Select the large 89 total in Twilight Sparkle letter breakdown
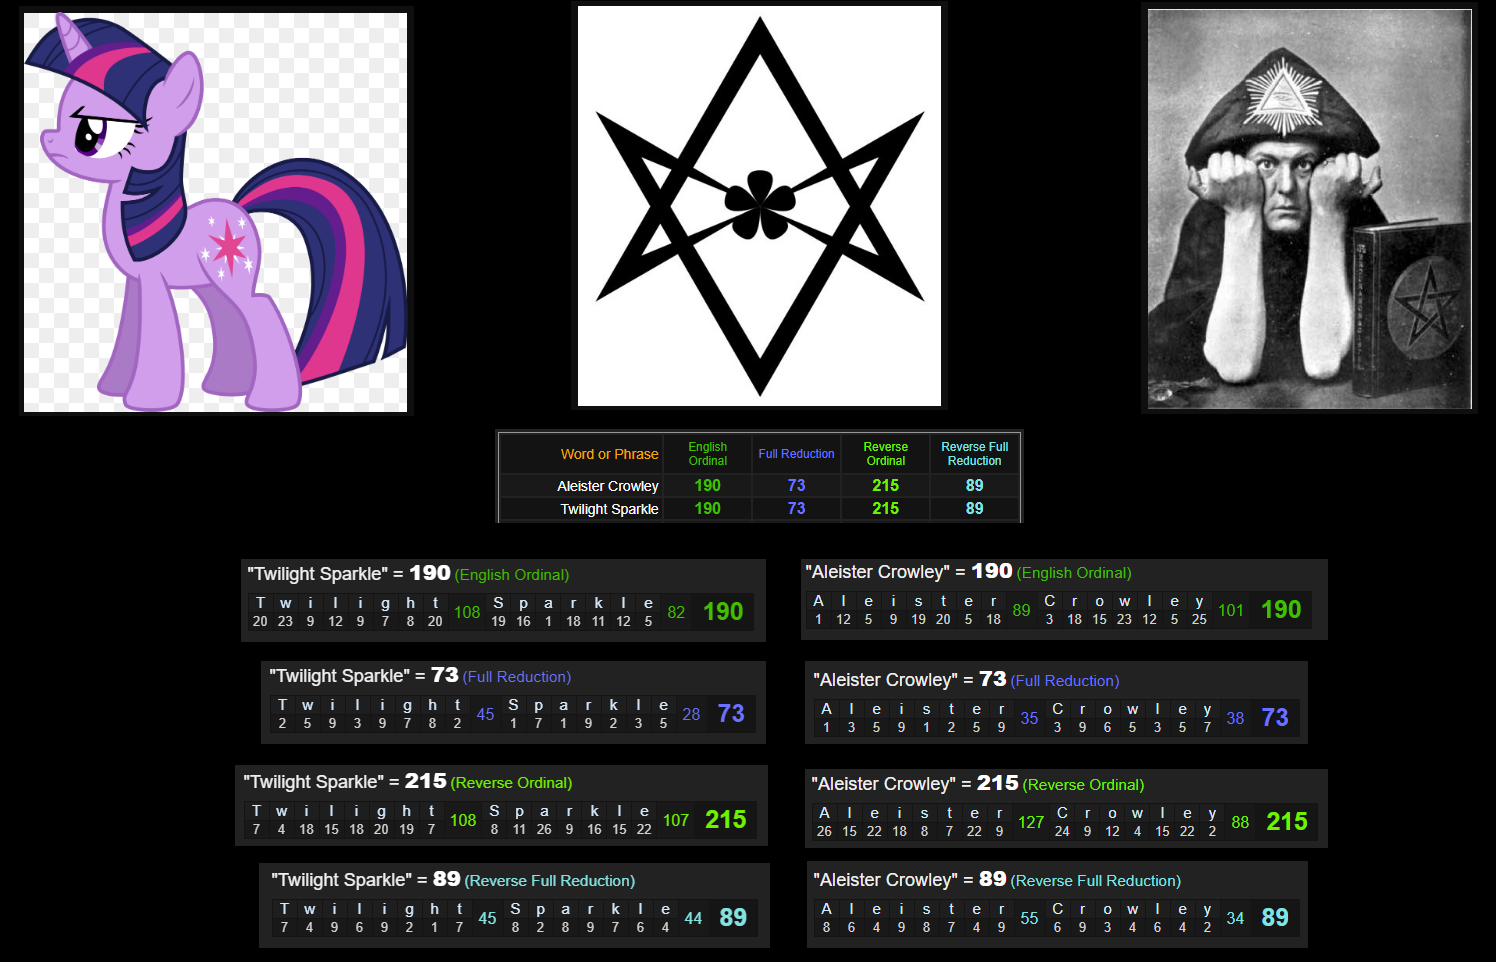The height and width of the screenshot is (962, 1496). click(733, 918)
